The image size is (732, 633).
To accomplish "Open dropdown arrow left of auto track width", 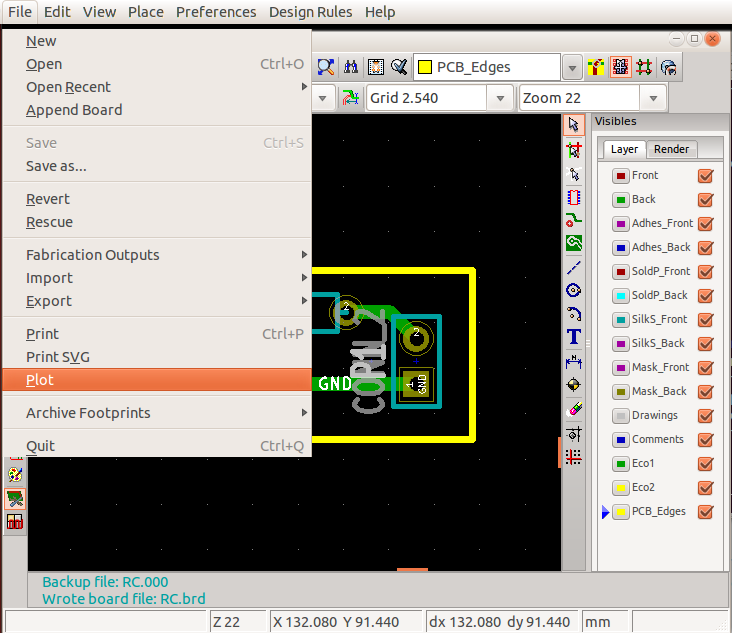I will coord(323,98).
